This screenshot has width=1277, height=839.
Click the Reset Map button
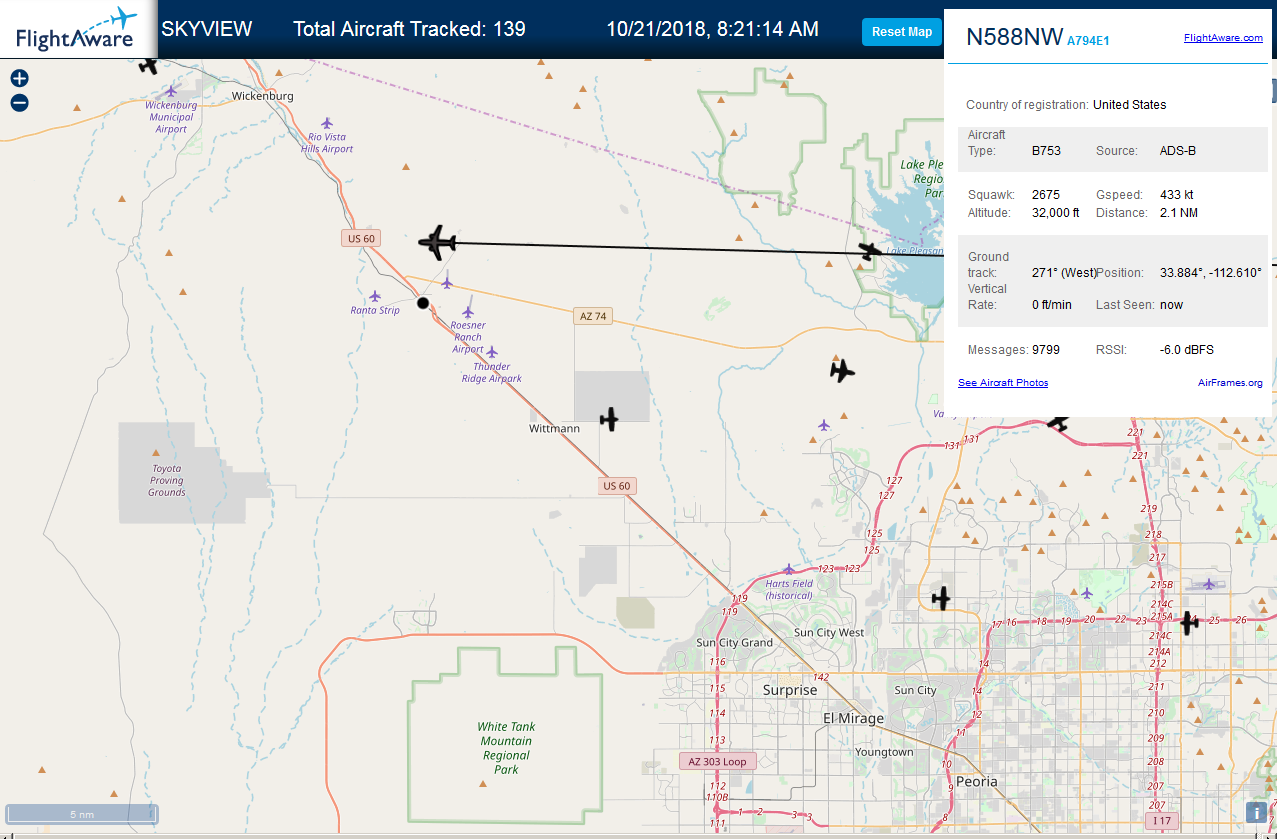[x=902, y=32]
